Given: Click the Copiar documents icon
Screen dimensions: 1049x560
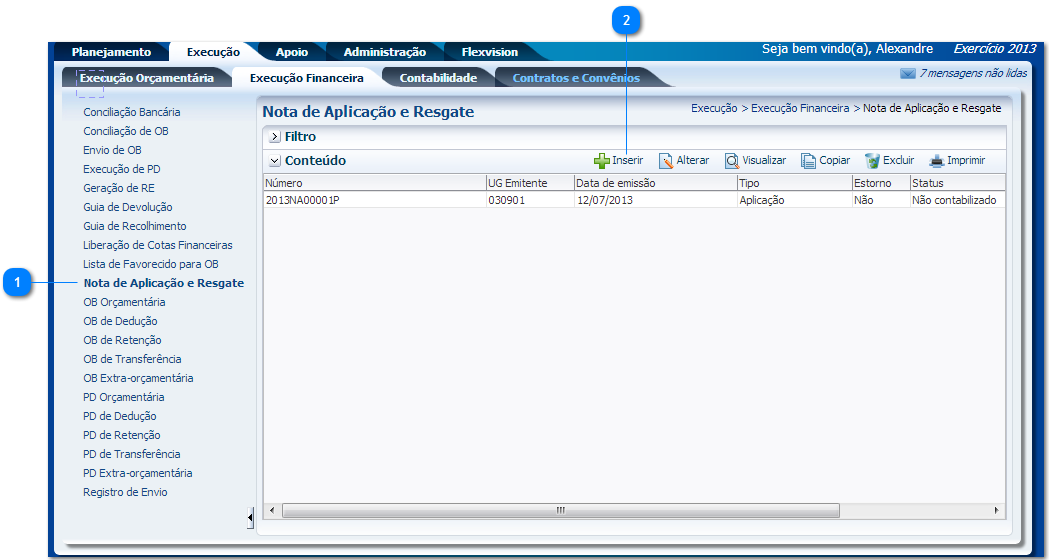Looking at the screenshot, I should pos(809,161).
